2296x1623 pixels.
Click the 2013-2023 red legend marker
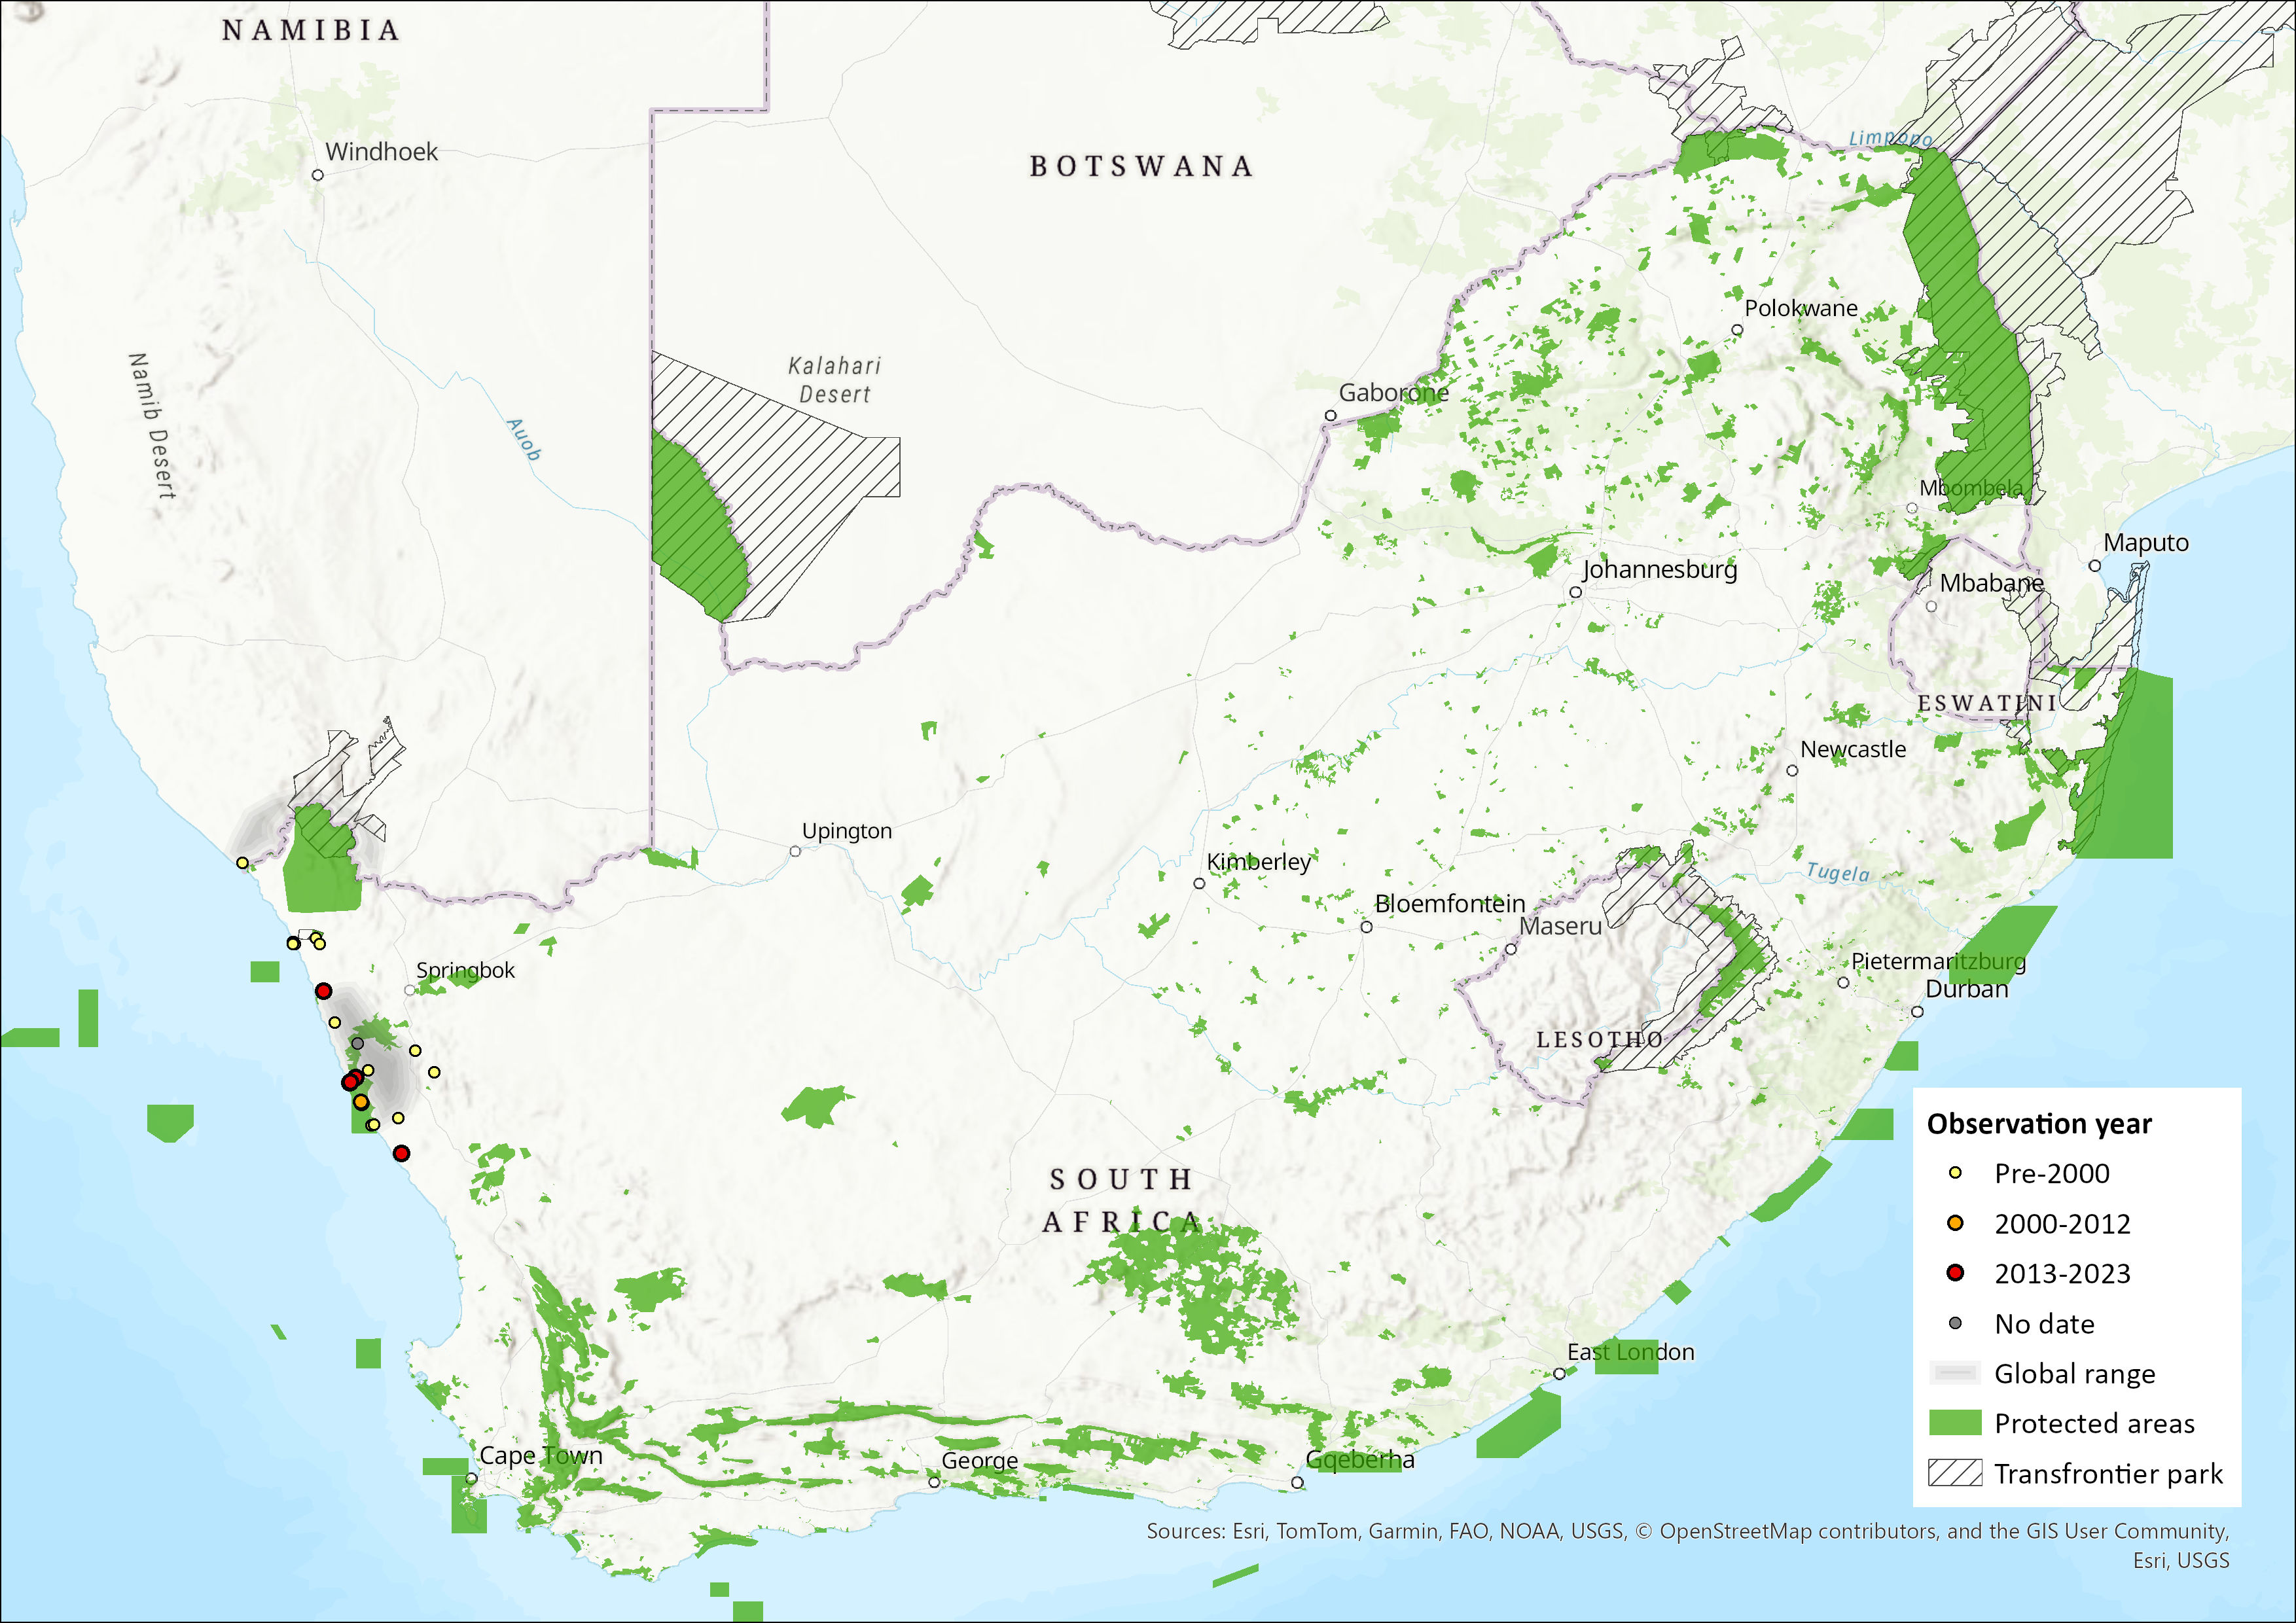click(x=1955, y=1273)
